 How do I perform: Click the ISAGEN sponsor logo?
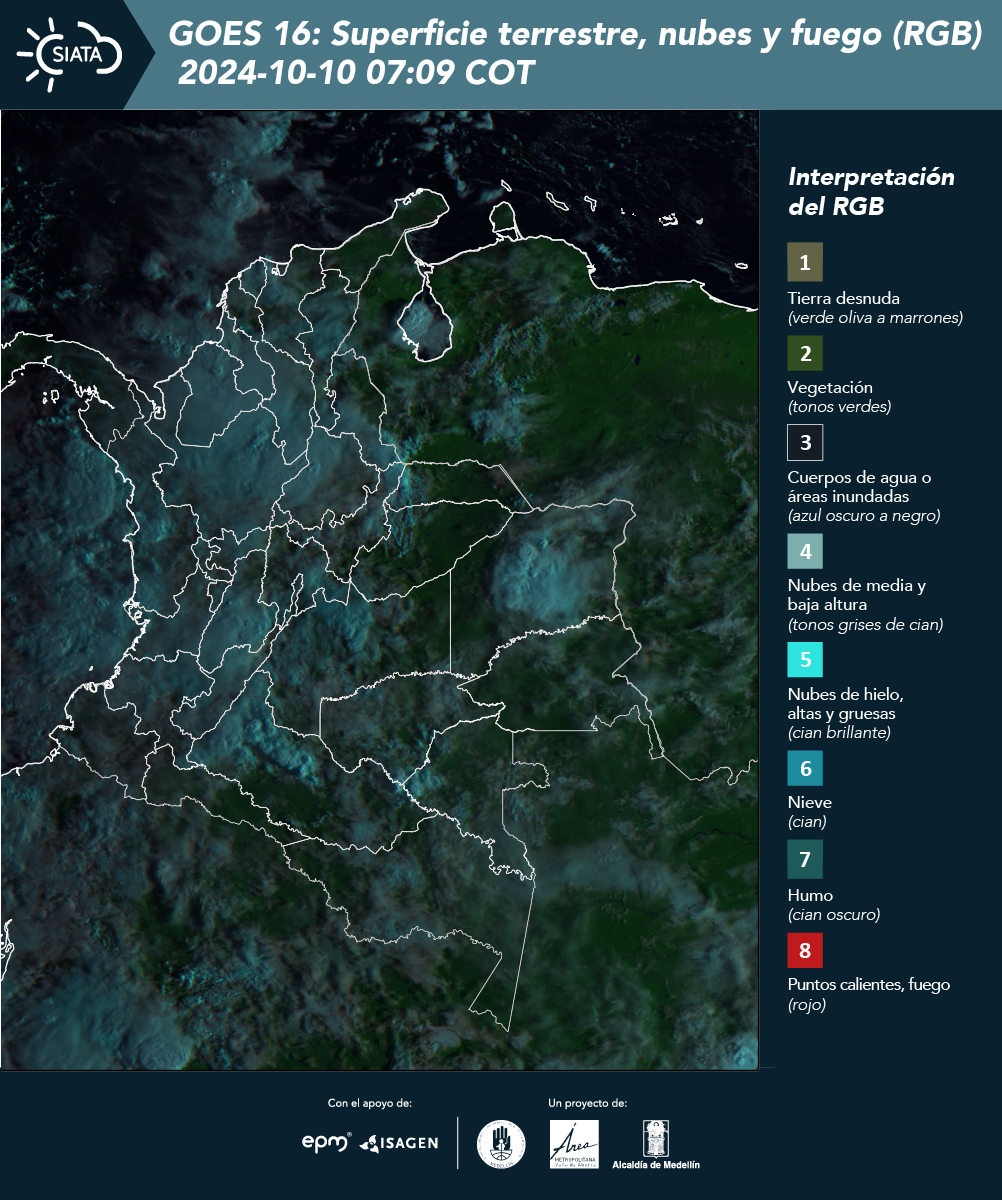[x=399, y=1143]
